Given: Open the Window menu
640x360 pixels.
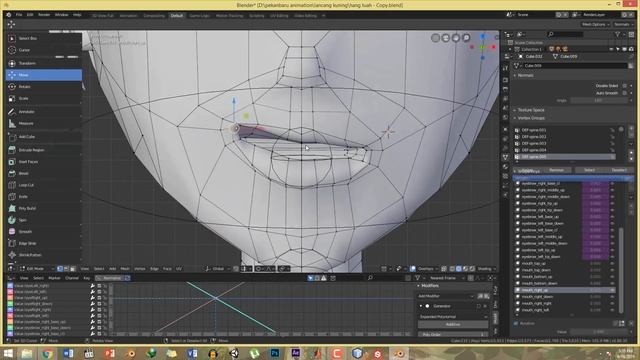Looking at the screenshot, I should 62,15.
